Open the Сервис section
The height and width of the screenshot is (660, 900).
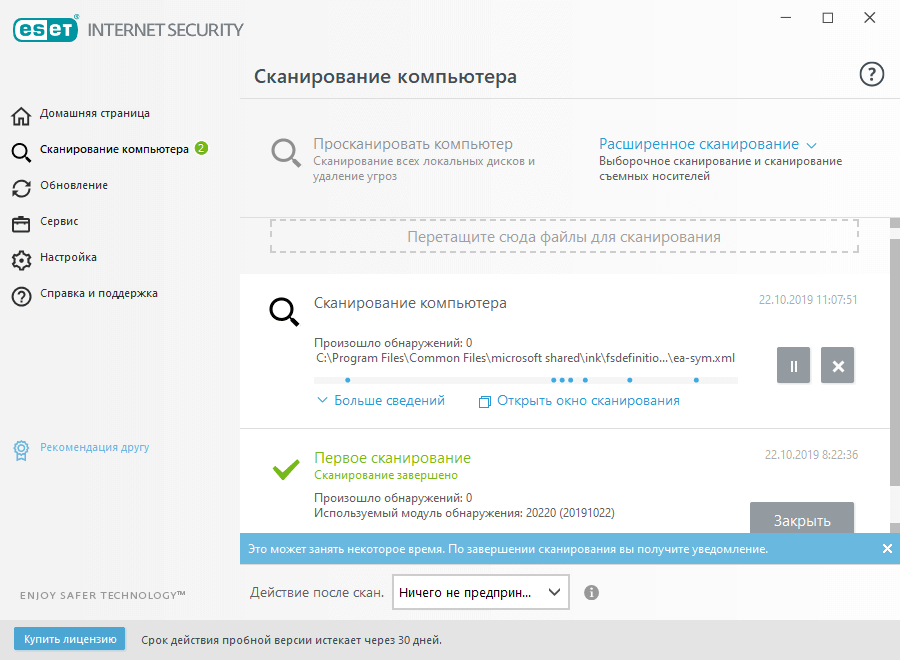59,221
